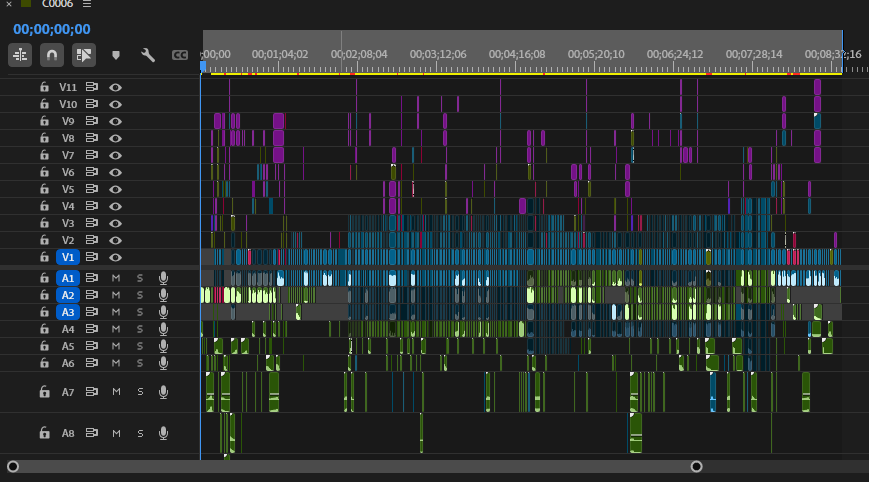The width and height of the screenshot is (869, 482).
Task: Select the C0006 sequence tab
Action: point(57,4)
